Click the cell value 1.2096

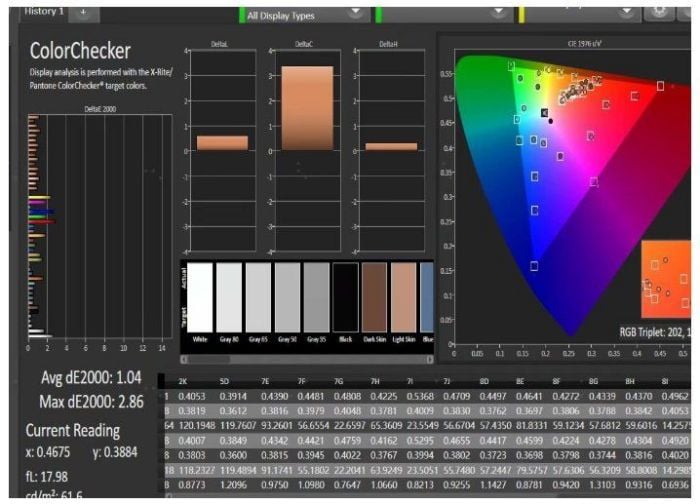pos(233,484)
